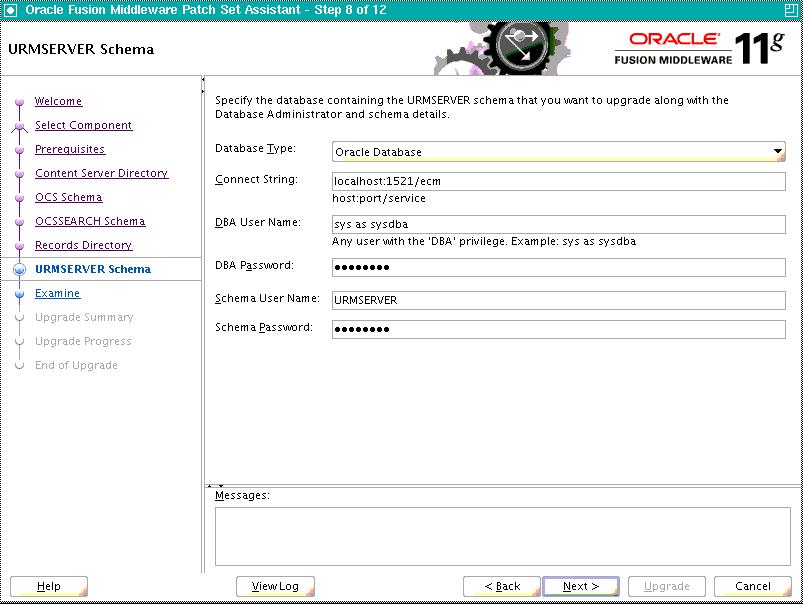The width and height of the screenshot is (803, 604).
Task: Go back with the Back button
Action: coord(502,587)
